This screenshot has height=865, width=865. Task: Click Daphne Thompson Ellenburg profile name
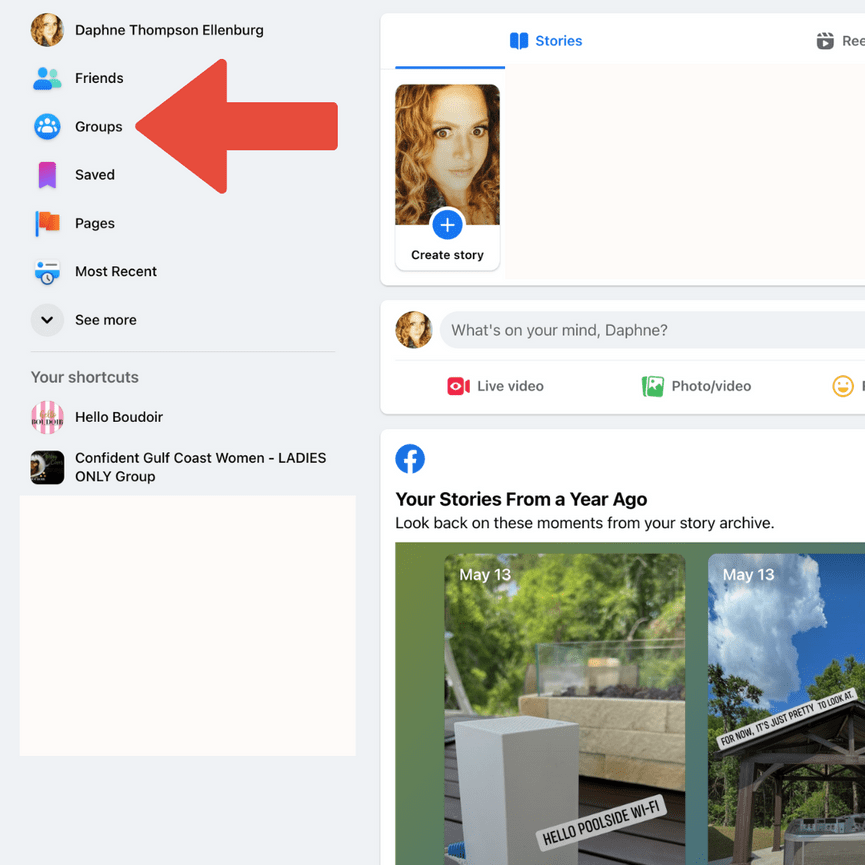(168, 30)
